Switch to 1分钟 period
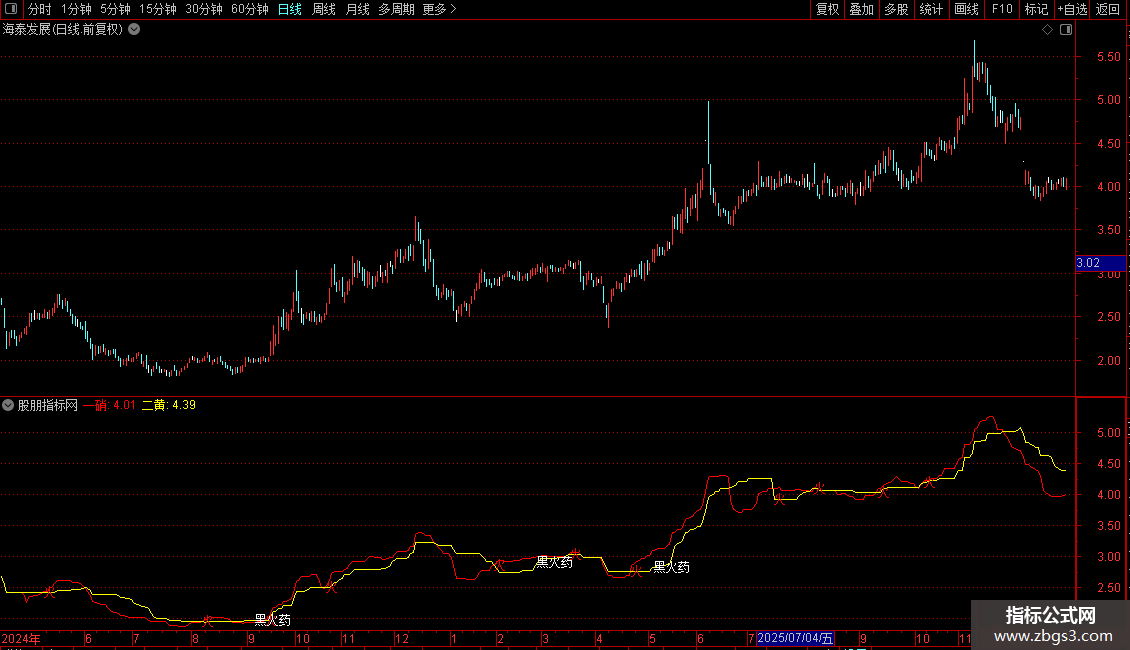The image size is (1130, 650). (76, 9)
